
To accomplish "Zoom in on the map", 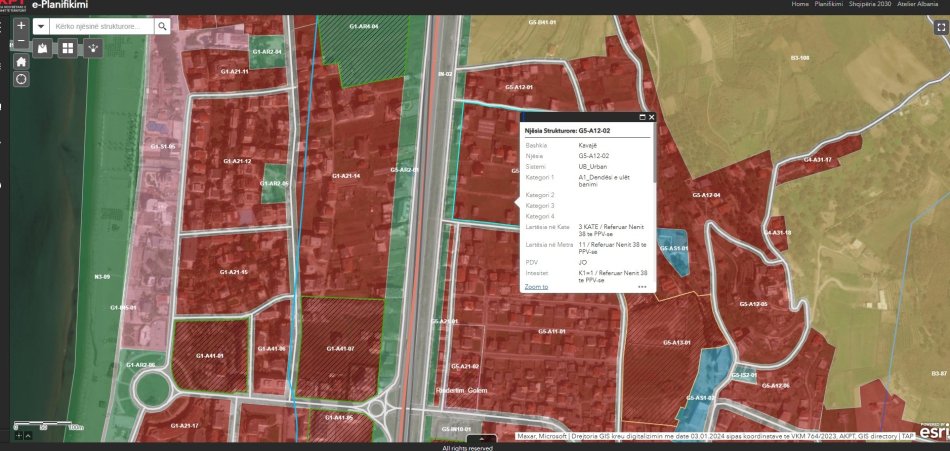I will [21, 24].
